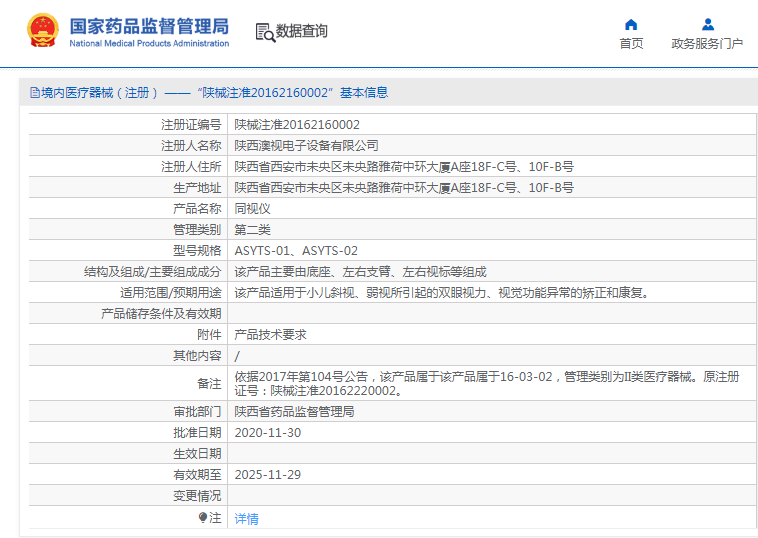Click the 批准日期 label
The width and height of the screenshot is (758, 538).
(197, 433)
